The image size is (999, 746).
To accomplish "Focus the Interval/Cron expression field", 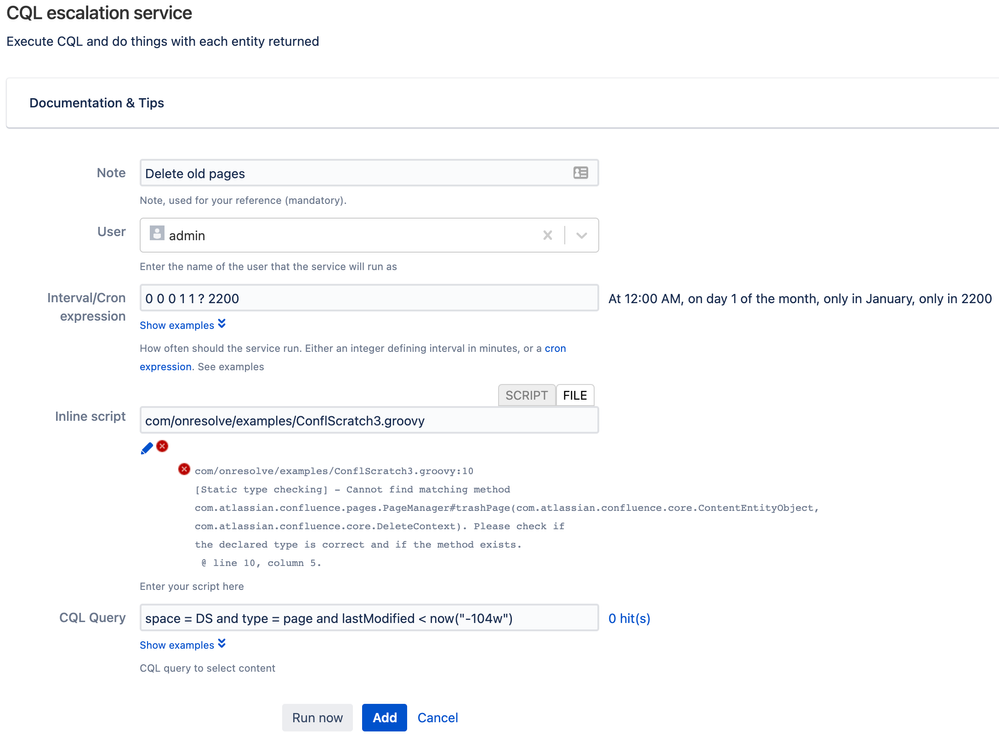I will click(x=369, y=298).
